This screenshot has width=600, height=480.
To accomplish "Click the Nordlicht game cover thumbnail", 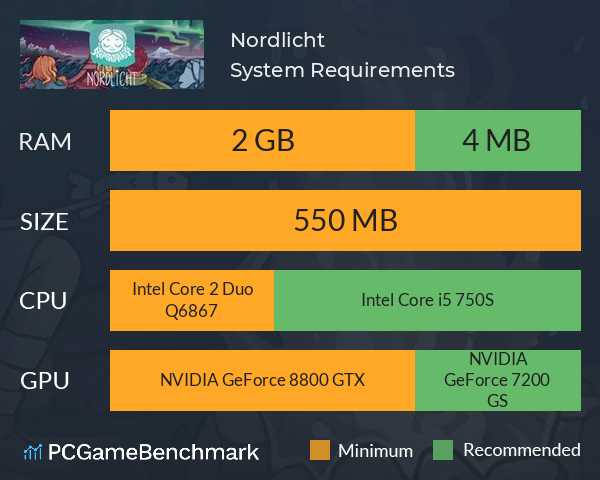I will coord(112,54).
